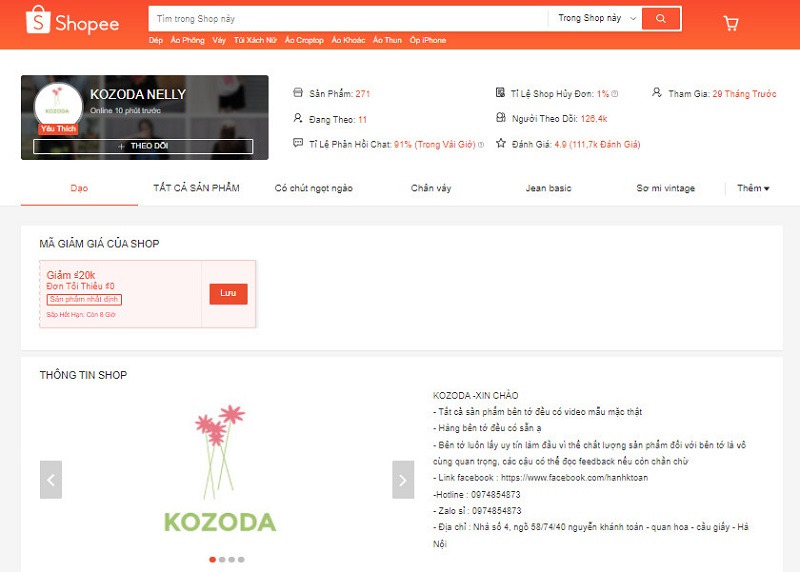Open the TẤT CẢ SẢN PHẨM tab
Screen dimensions: 800x572
(196, 188)
